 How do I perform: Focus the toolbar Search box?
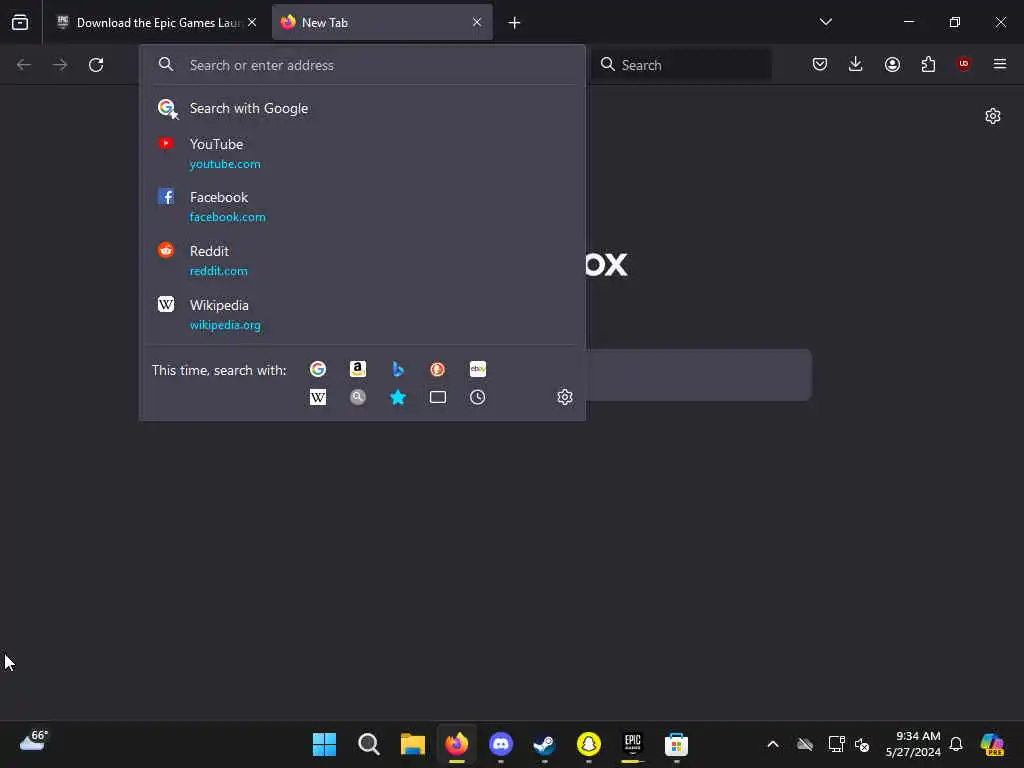point(681,65)
